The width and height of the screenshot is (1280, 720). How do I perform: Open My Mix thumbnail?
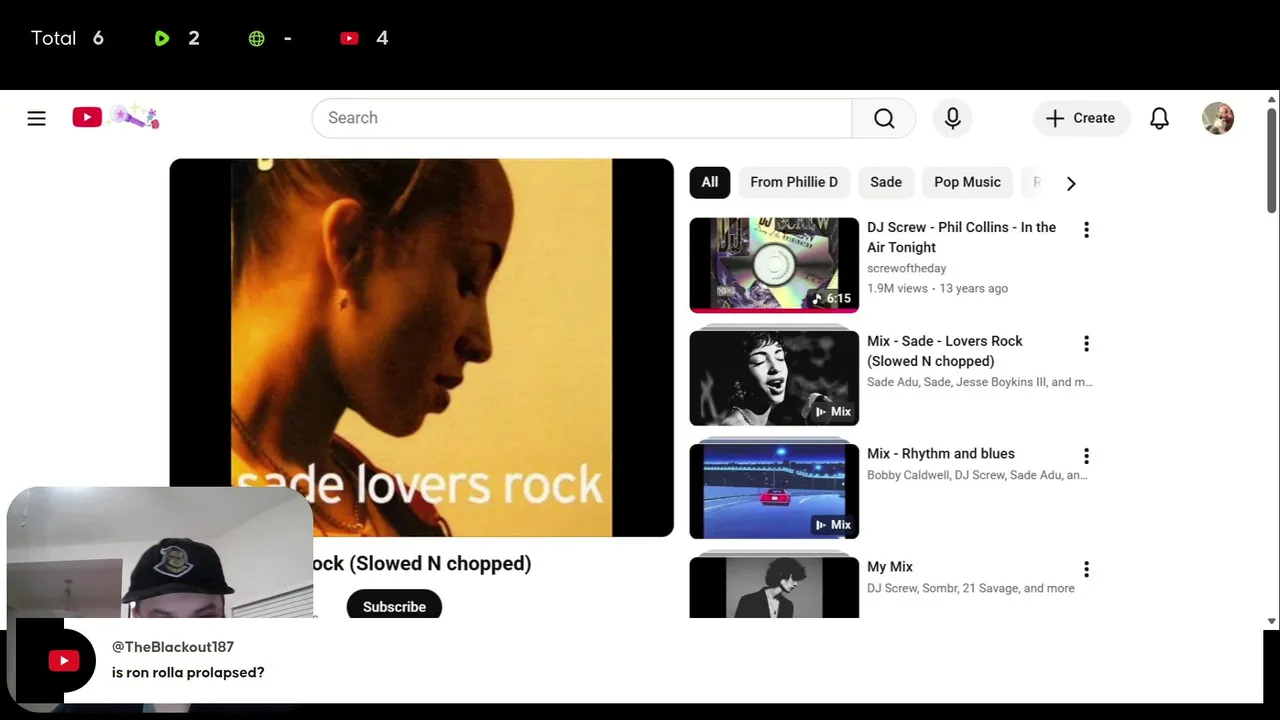click(774, 588)
